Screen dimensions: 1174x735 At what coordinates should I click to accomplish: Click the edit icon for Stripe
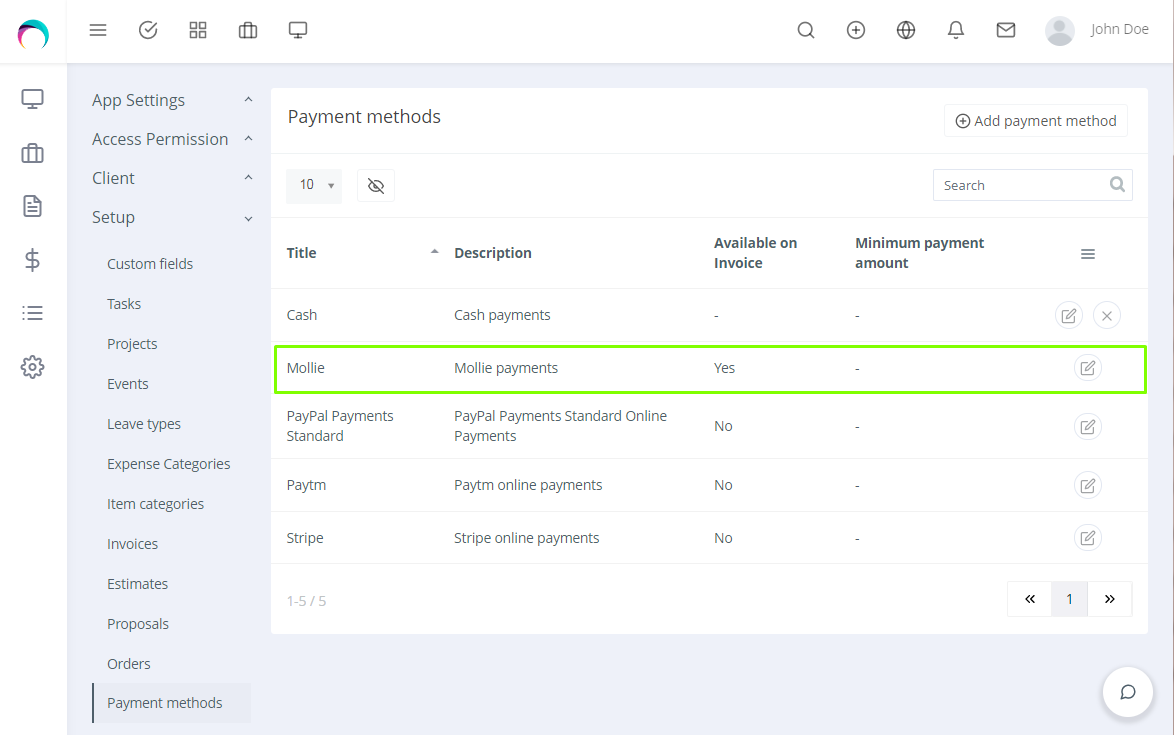pyautogui.click(x=1087, y=538)
